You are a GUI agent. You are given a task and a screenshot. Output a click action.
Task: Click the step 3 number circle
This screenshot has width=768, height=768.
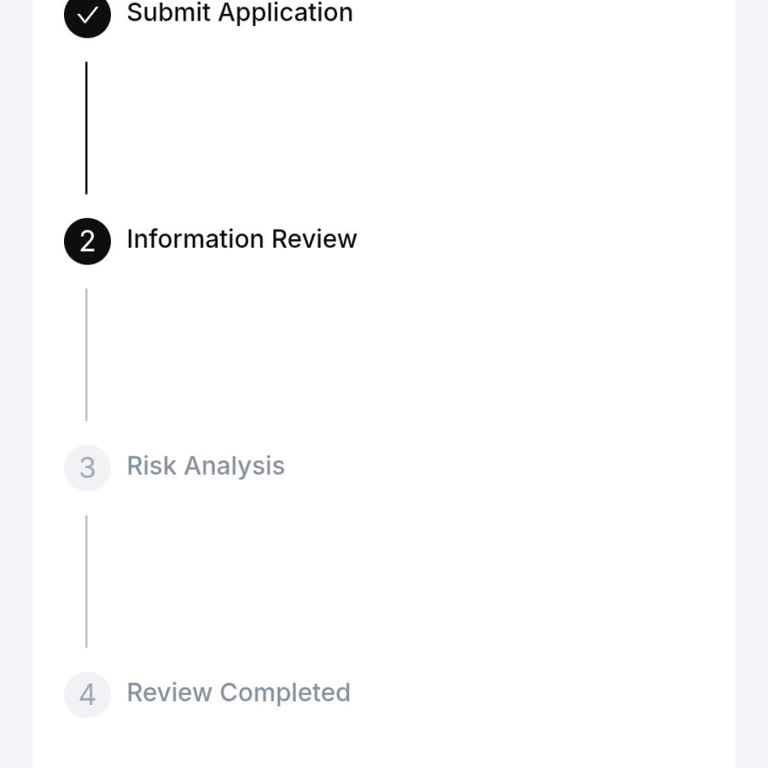pos(87,468)
